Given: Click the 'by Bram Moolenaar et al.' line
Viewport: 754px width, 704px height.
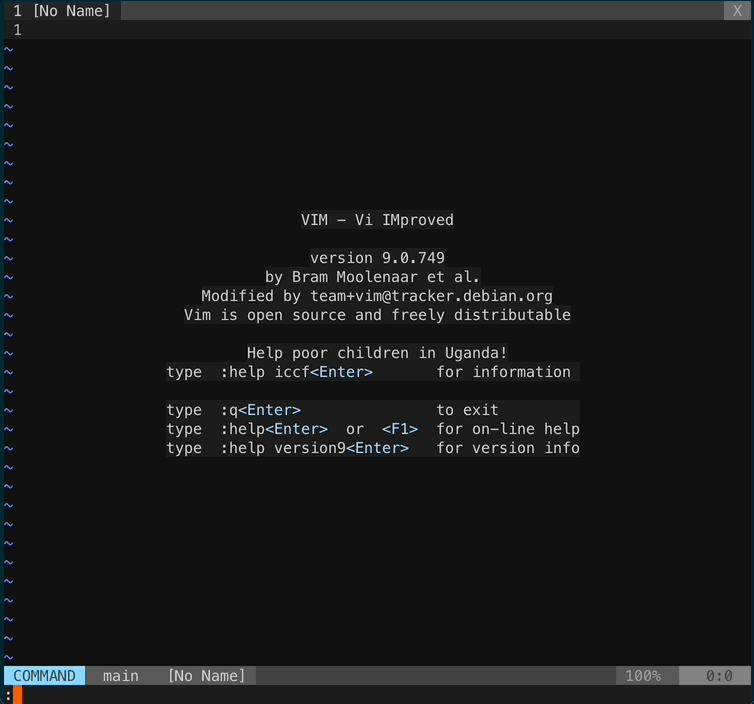Looking at the screenshot, I should [372, 277].
